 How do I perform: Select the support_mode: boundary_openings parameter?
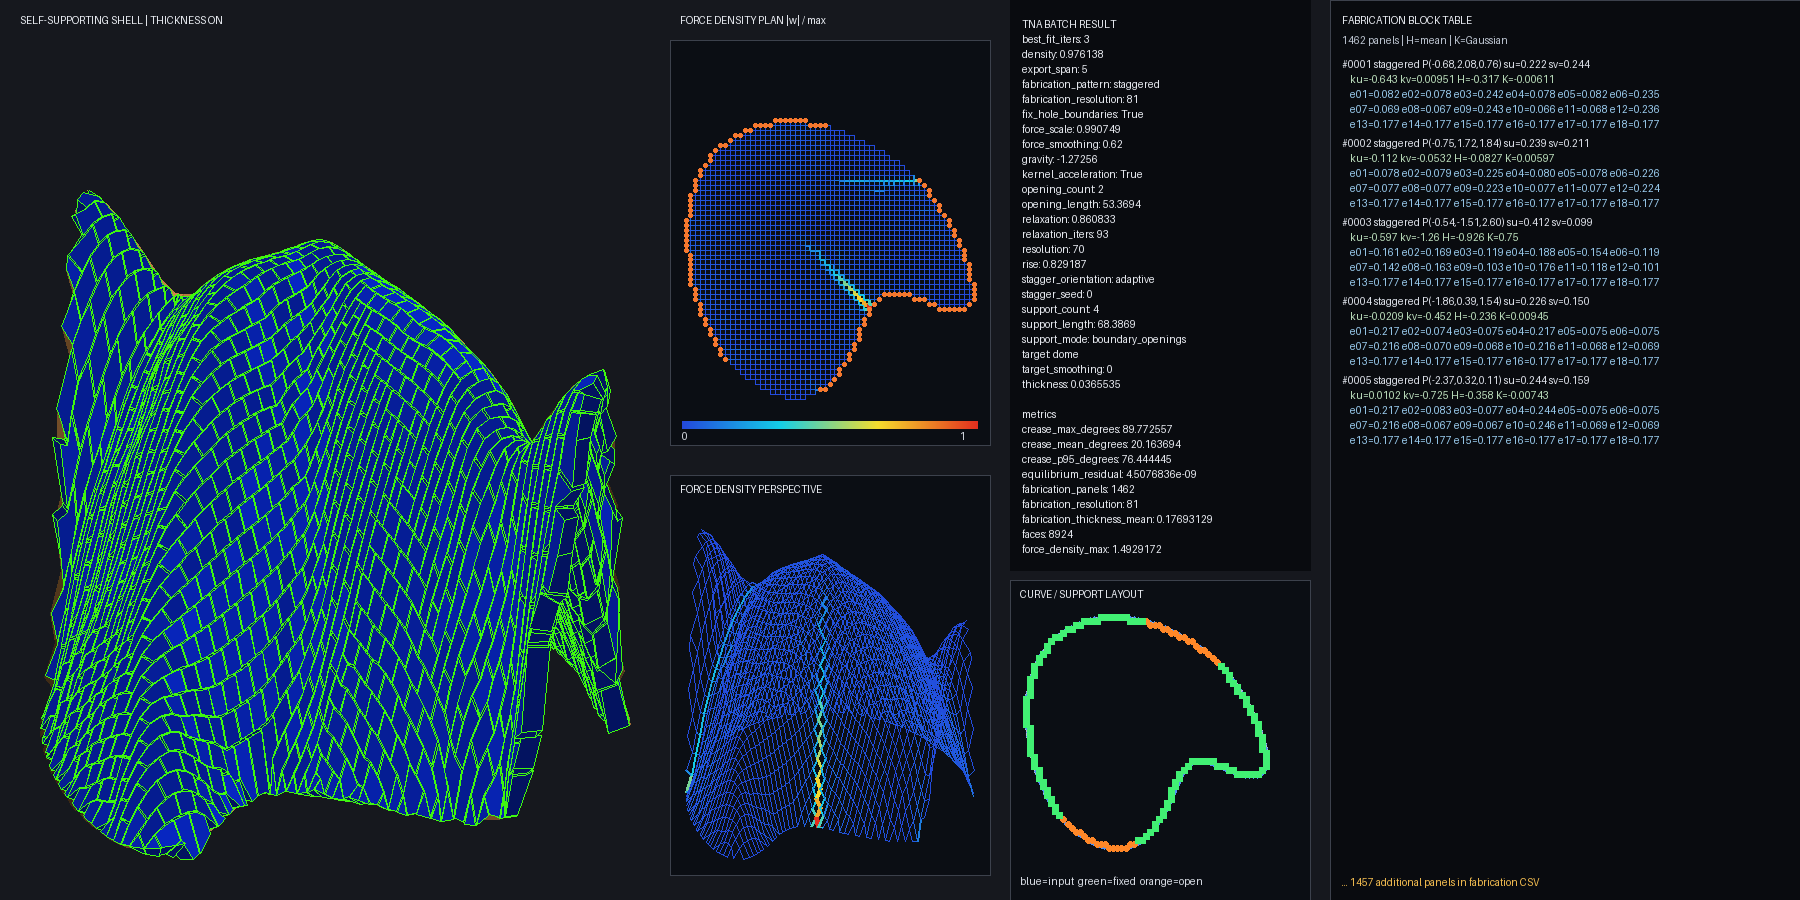pos(1104,339)
